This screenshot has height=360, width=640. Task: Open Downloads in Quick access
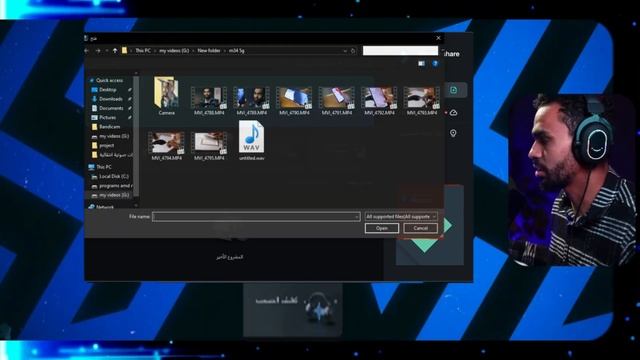pyautogui.click(x=111, y=99)
